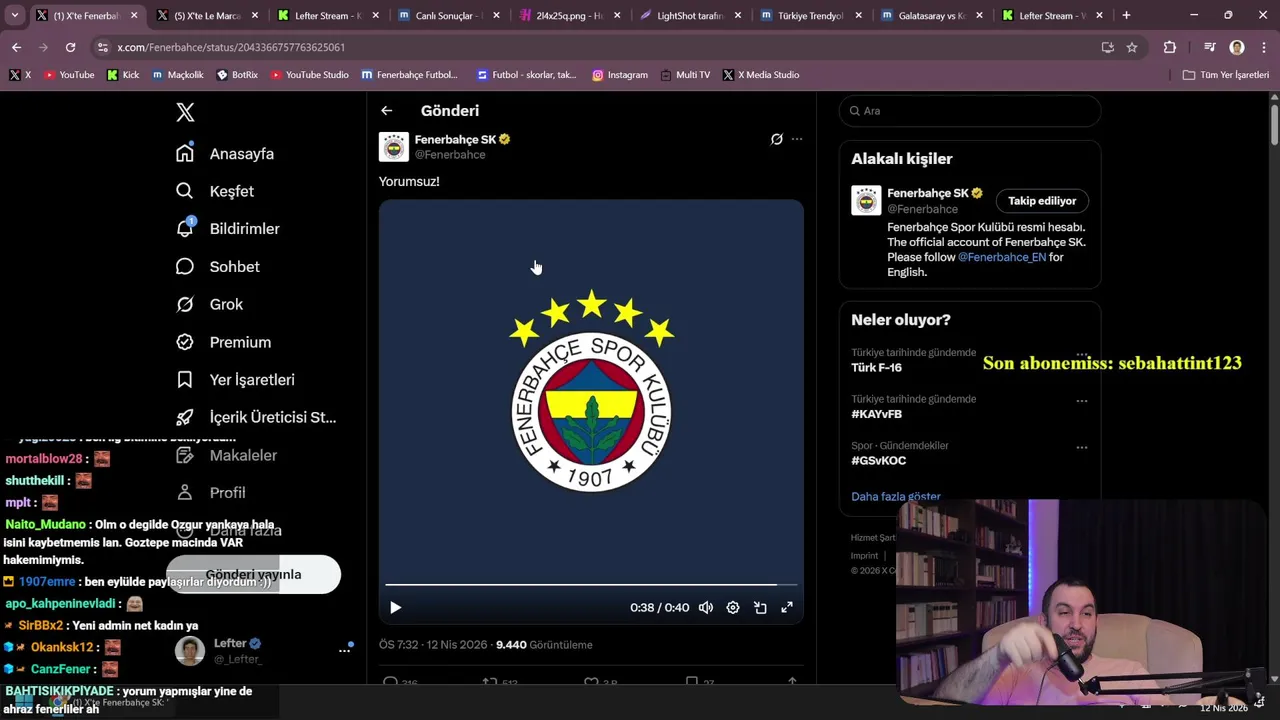
Task: Click the address bar URL
Action: 231,47
